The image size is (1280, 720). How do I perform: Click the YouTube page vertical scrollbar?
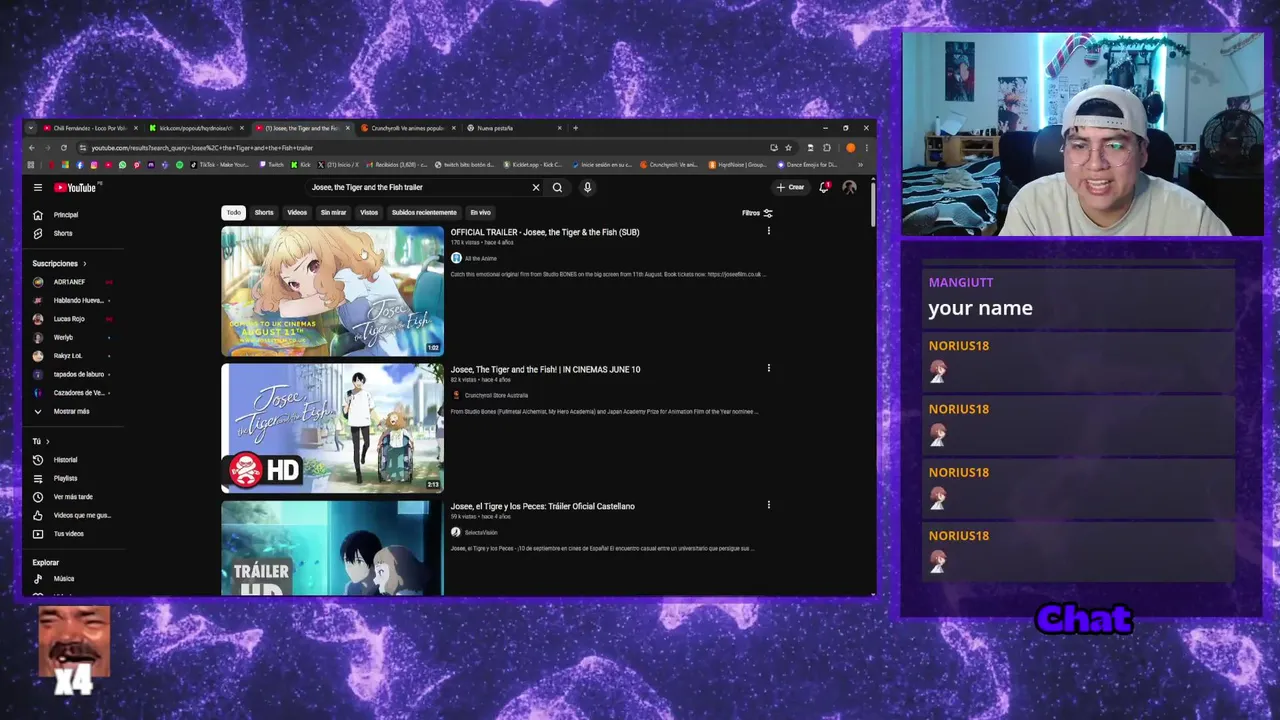tap(872, 205)
